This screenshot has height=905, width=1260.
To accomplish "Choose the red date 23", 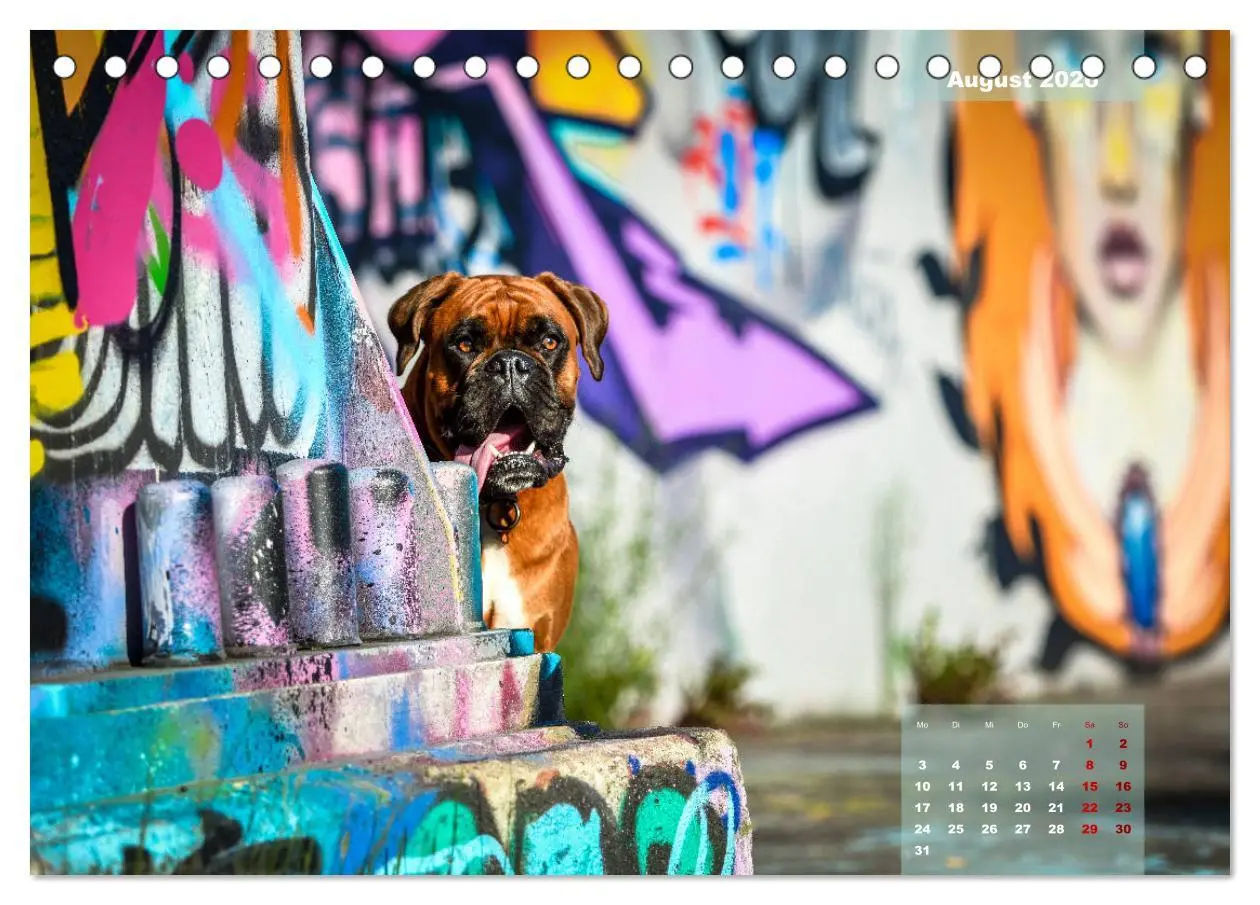I will coord(1123,808).
